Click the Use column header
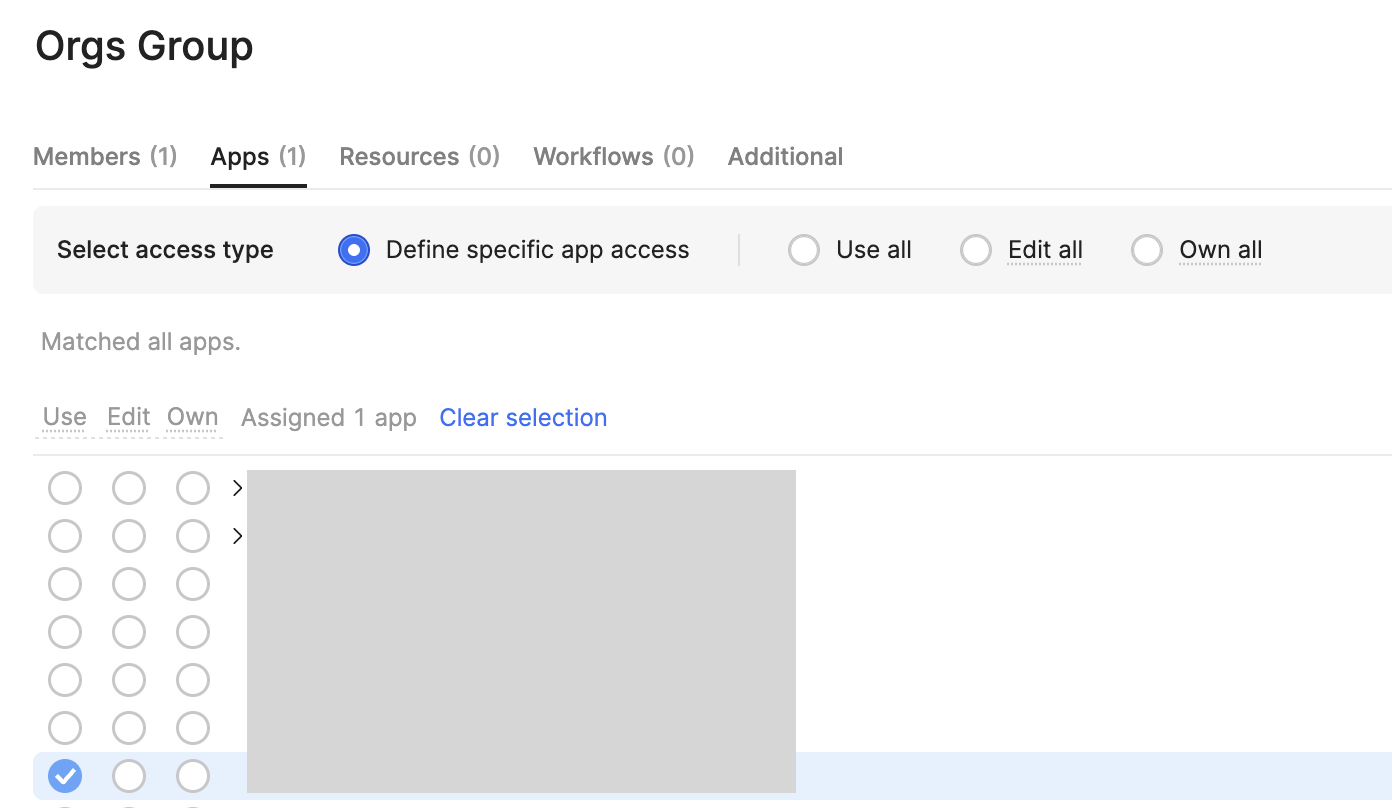Viewport: 1392px width, 808px height. [65, 417]
